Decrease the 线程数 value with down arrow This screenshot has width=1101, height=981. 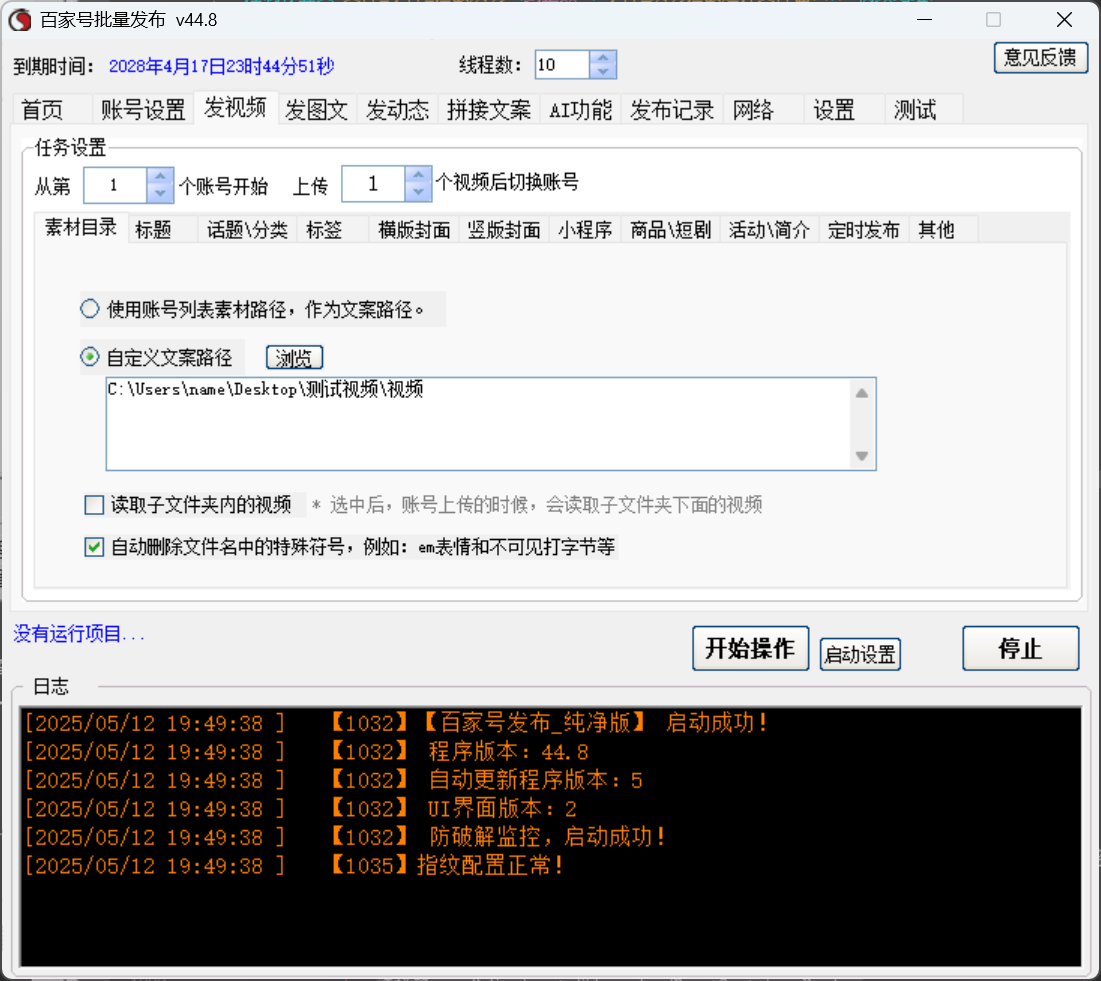click(603, 72)
